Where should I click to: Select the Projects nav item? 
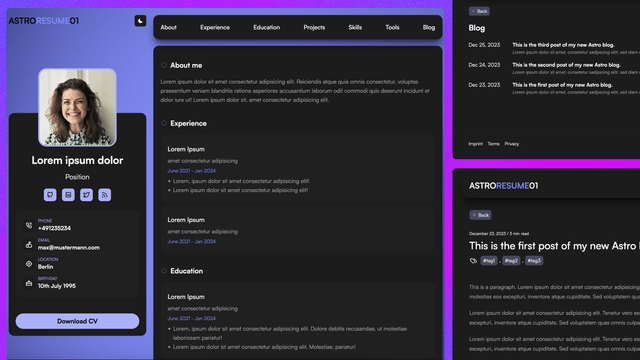tap(314, 27)
